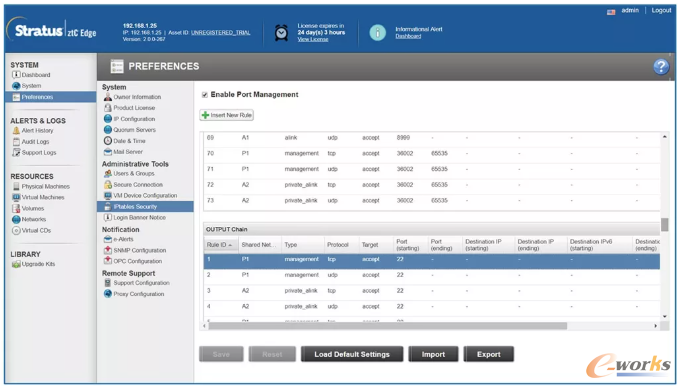
Task: Click the Mail Server icon
Action: 108,152
